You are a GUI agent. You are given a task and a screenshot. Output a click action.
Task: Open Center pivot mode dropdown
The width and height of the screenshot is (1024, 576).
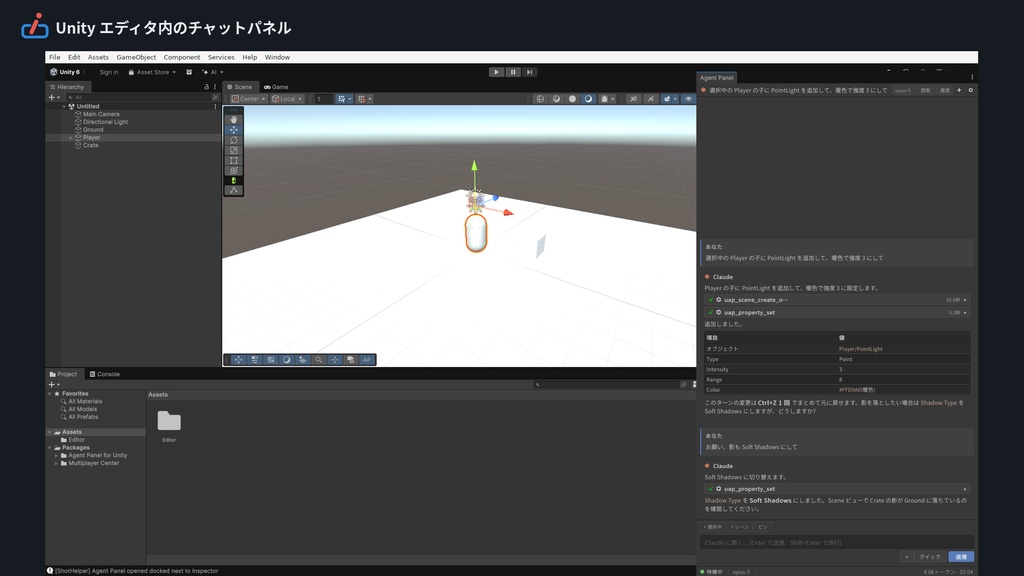coord(248,99)
